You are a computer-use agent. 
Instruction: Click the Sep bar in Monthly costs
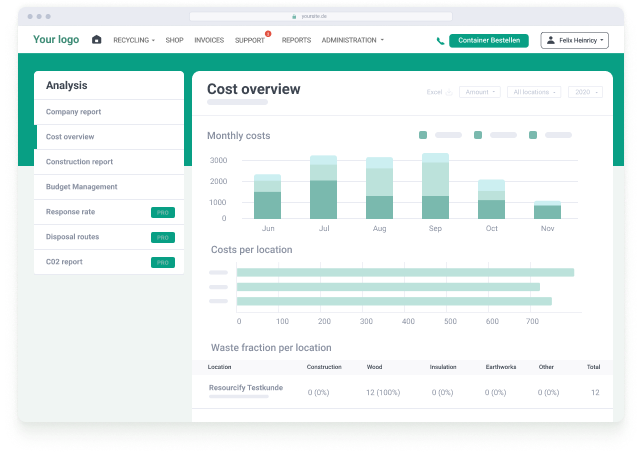click(435, 186)
